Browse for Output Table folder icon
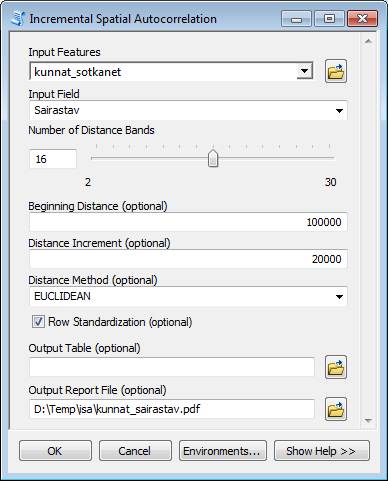The height and width of the screenshot is (481, 388). coord(336,367)
